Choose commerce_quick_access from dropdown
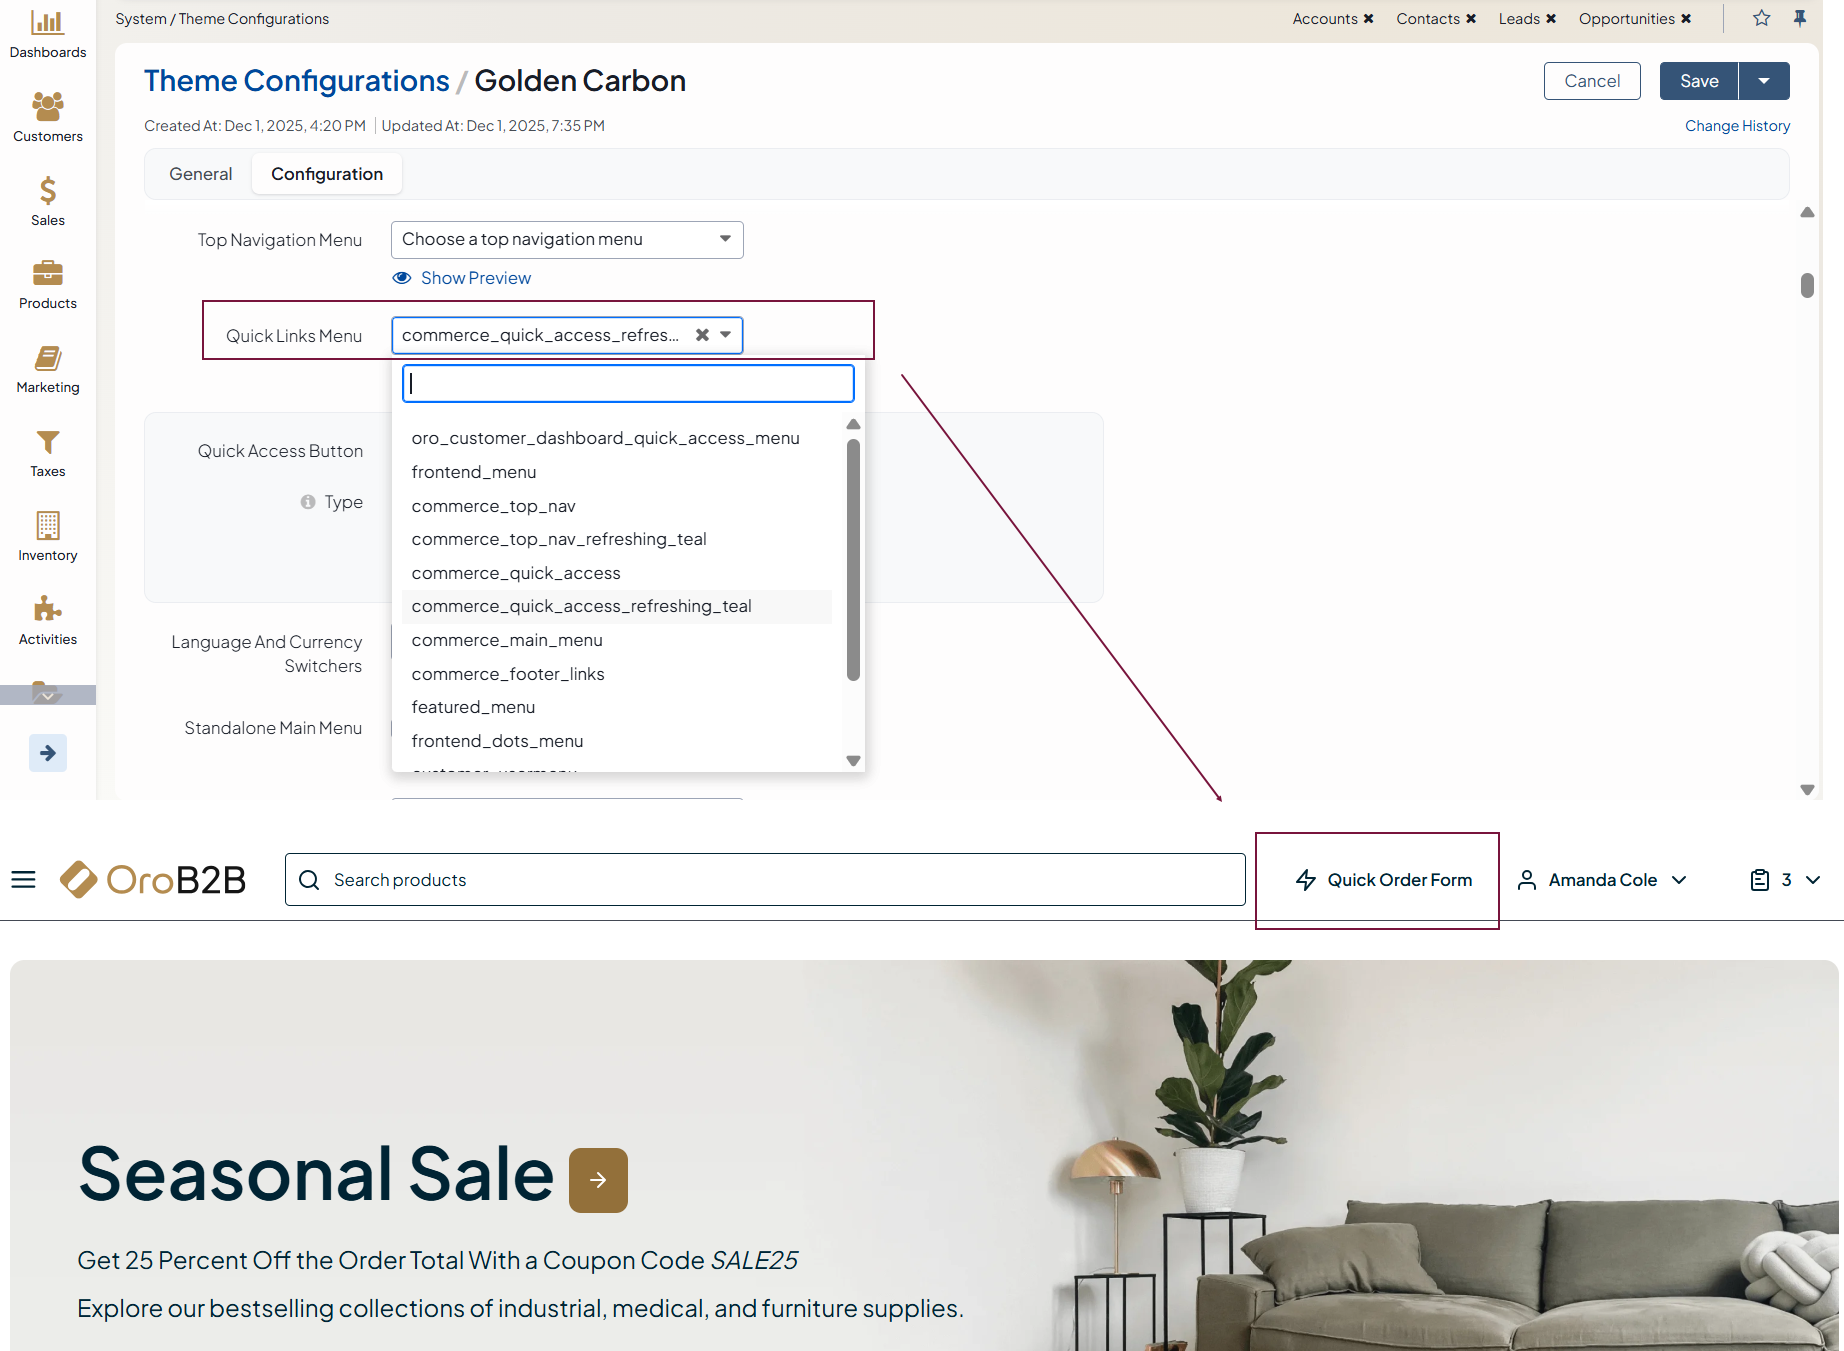This screenshot has height=1351, width=1844. pyautogui.click(x=516, y=573)
